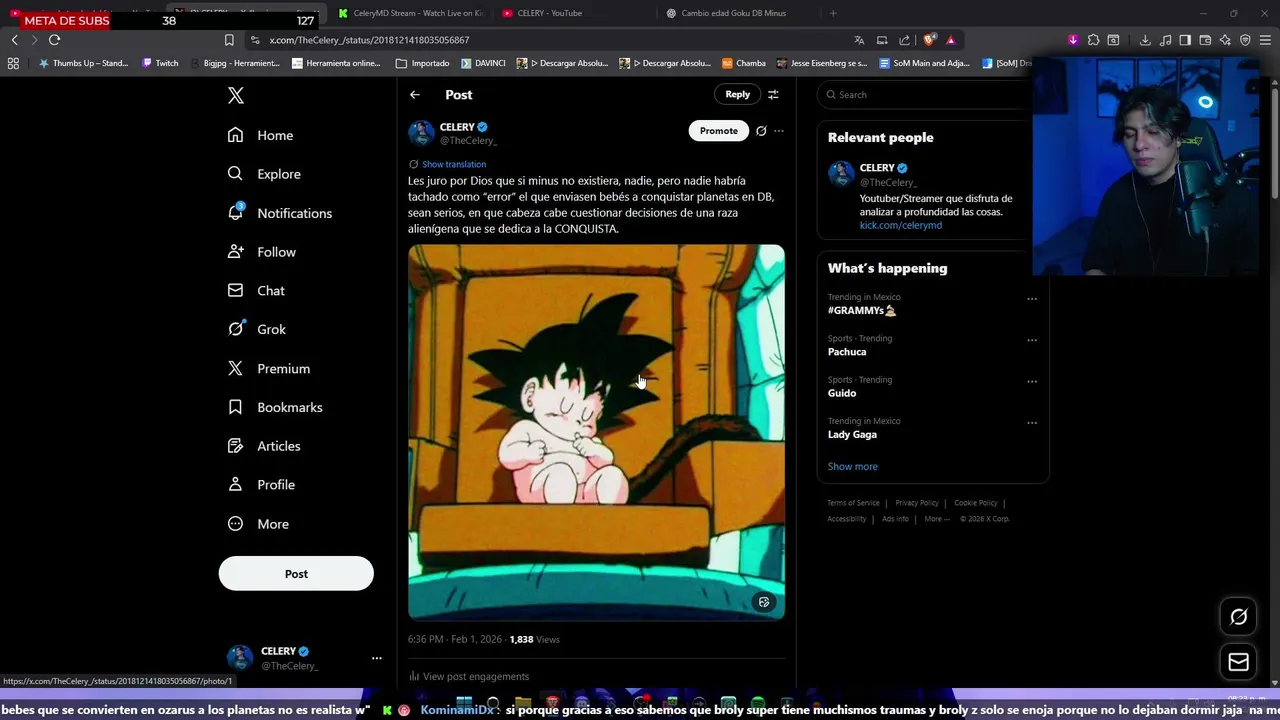Viewport: 1280px width, 720px height.
Task: Open the Follow section
Action: coord(261,252)
